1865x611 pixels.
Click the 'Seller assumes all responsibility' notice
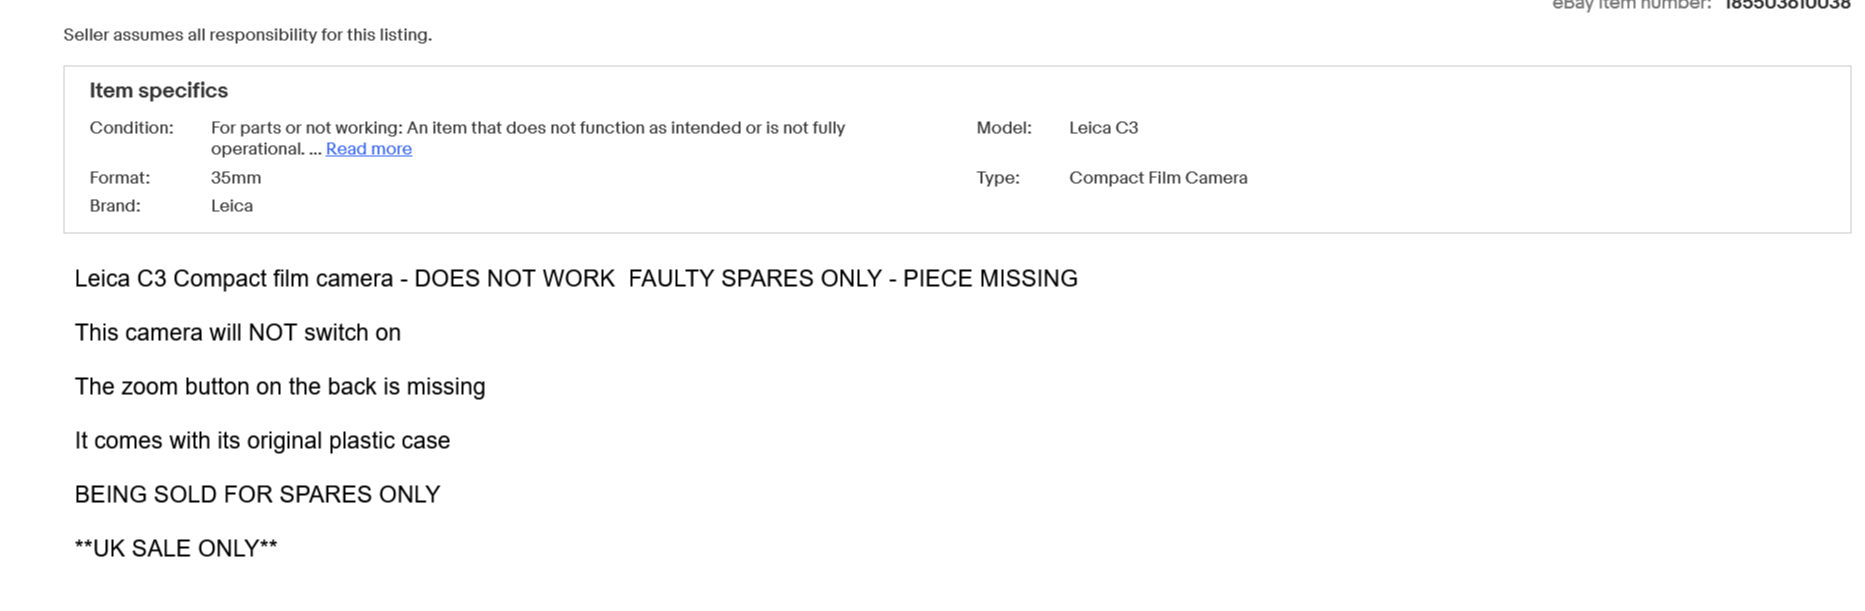pos(248,35)
